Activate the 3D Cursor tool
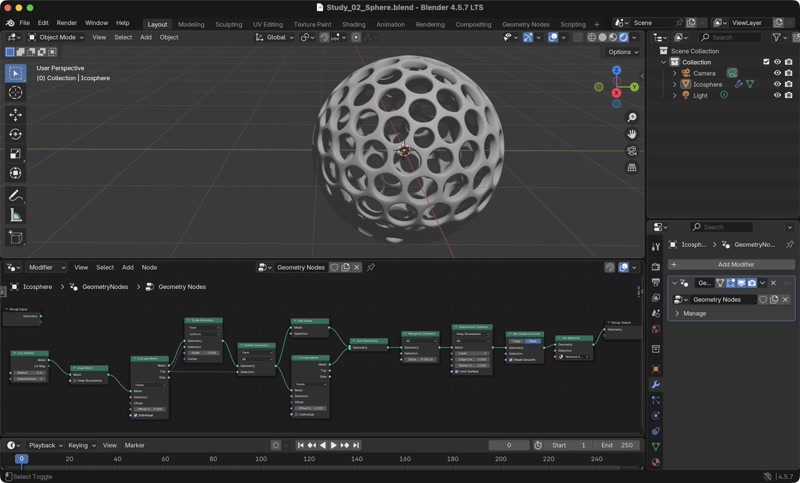This screenshot has height=483, width=800. [x=15, y=93]
